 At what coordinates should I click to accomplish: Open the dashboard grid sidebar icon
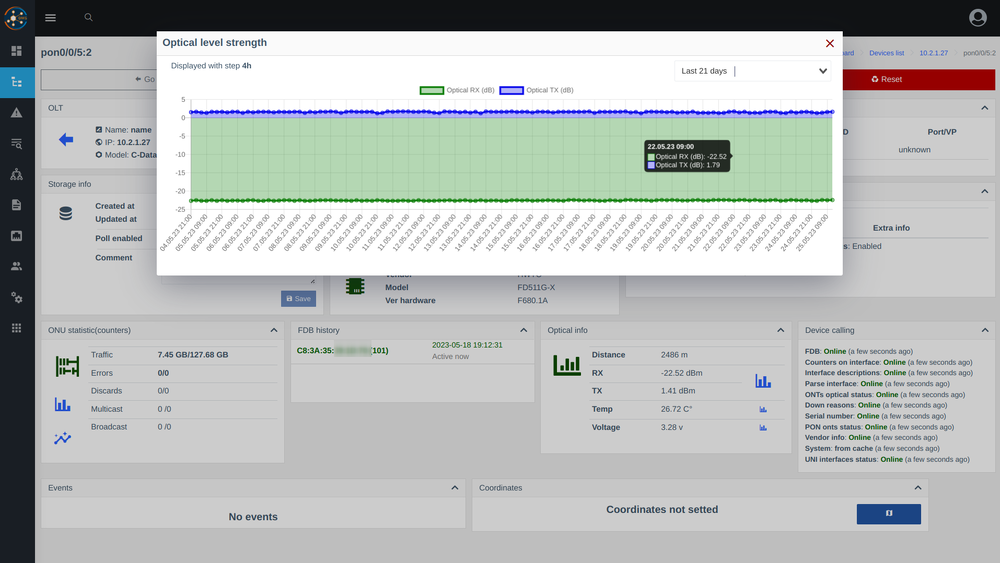click(16, 51)
